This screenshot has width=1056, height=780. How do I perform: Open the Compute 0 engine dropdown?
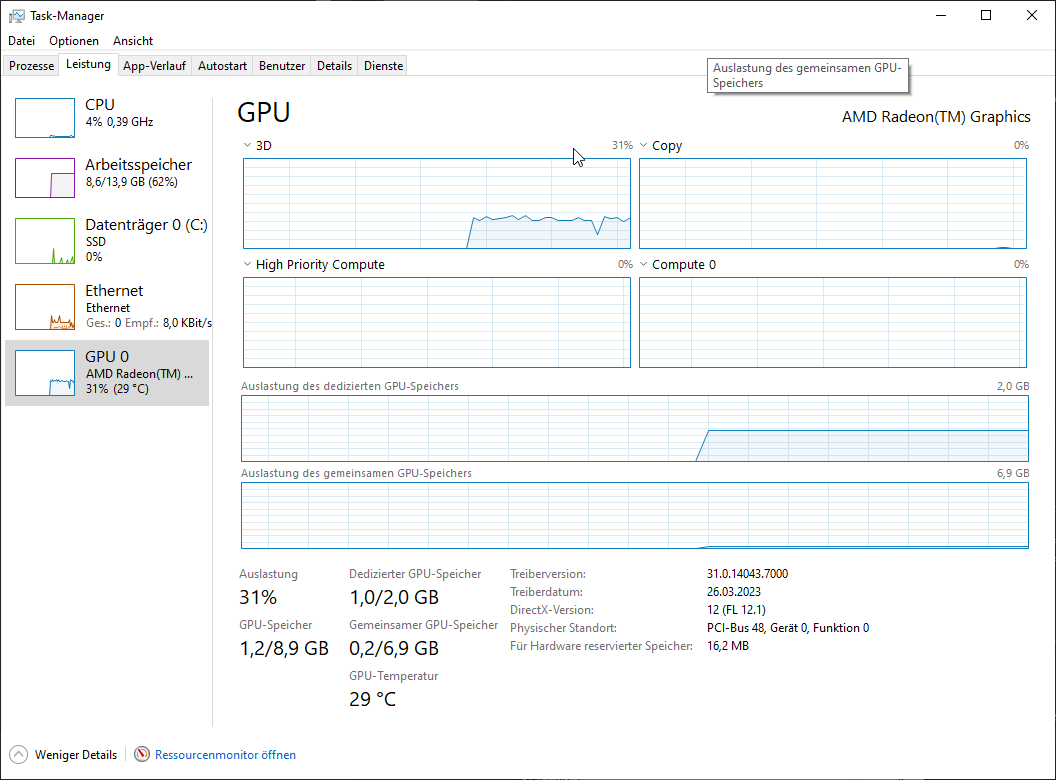(643, 265)
